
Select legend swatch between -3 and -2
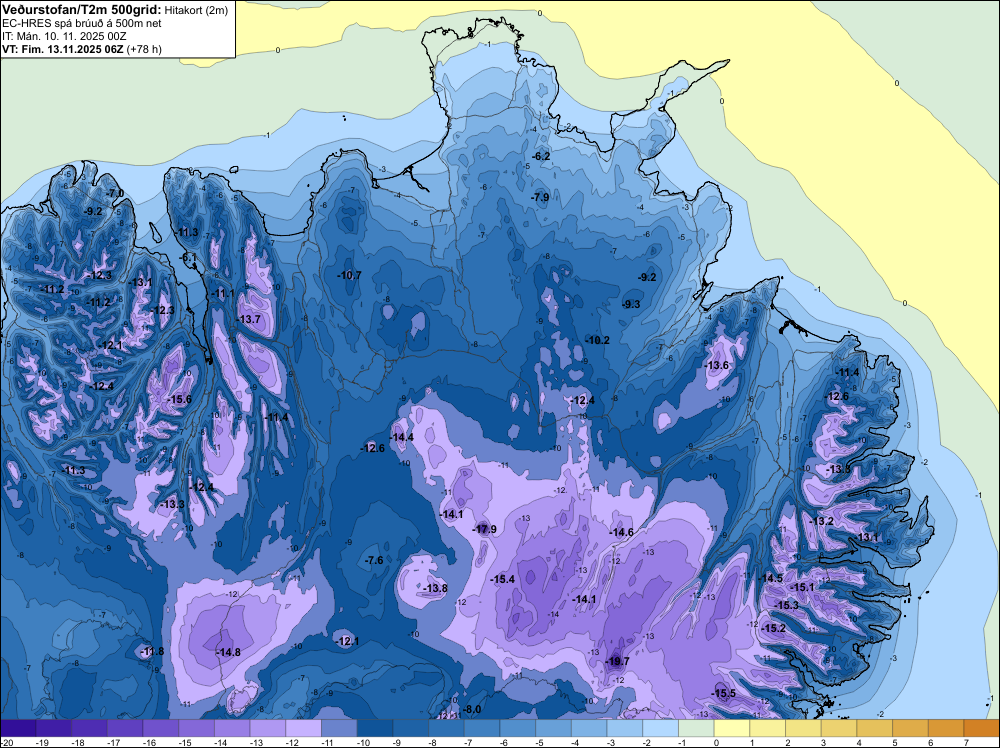coord(625,728)
